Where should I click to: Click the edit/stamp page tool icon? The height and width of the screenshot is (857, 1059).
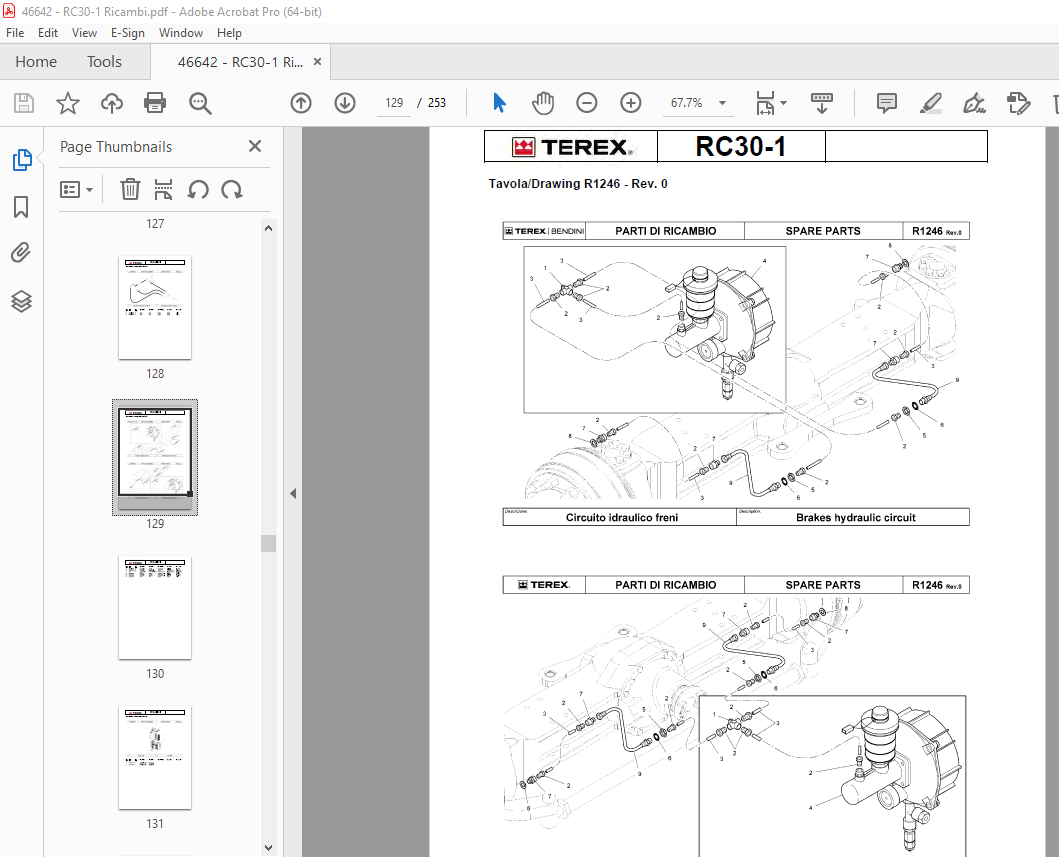(1018, 103)
